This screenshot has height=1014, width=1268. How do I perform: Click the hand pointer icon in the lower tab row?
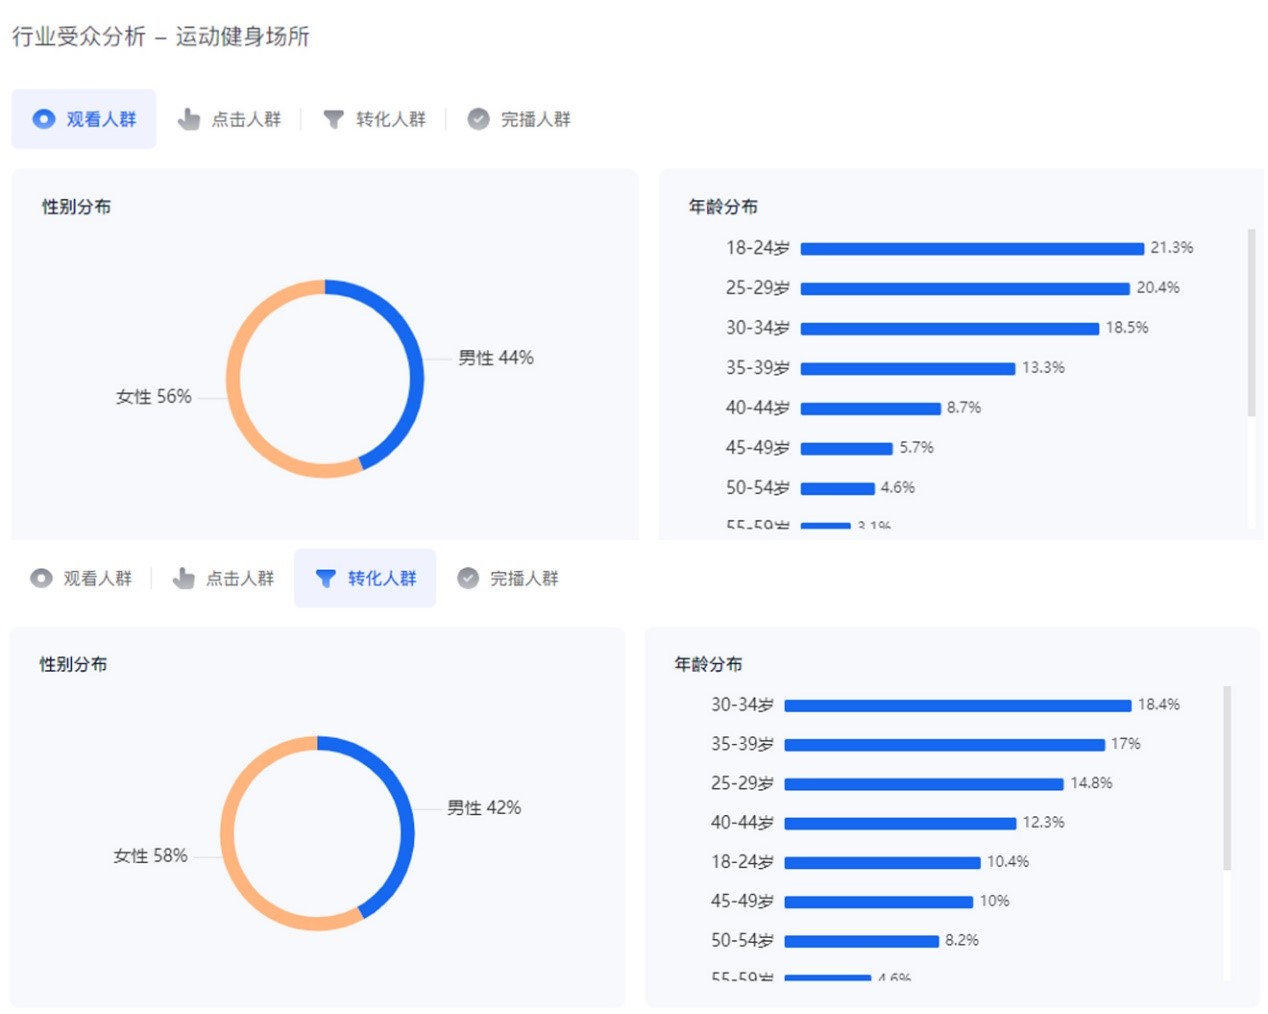[183, 578]
